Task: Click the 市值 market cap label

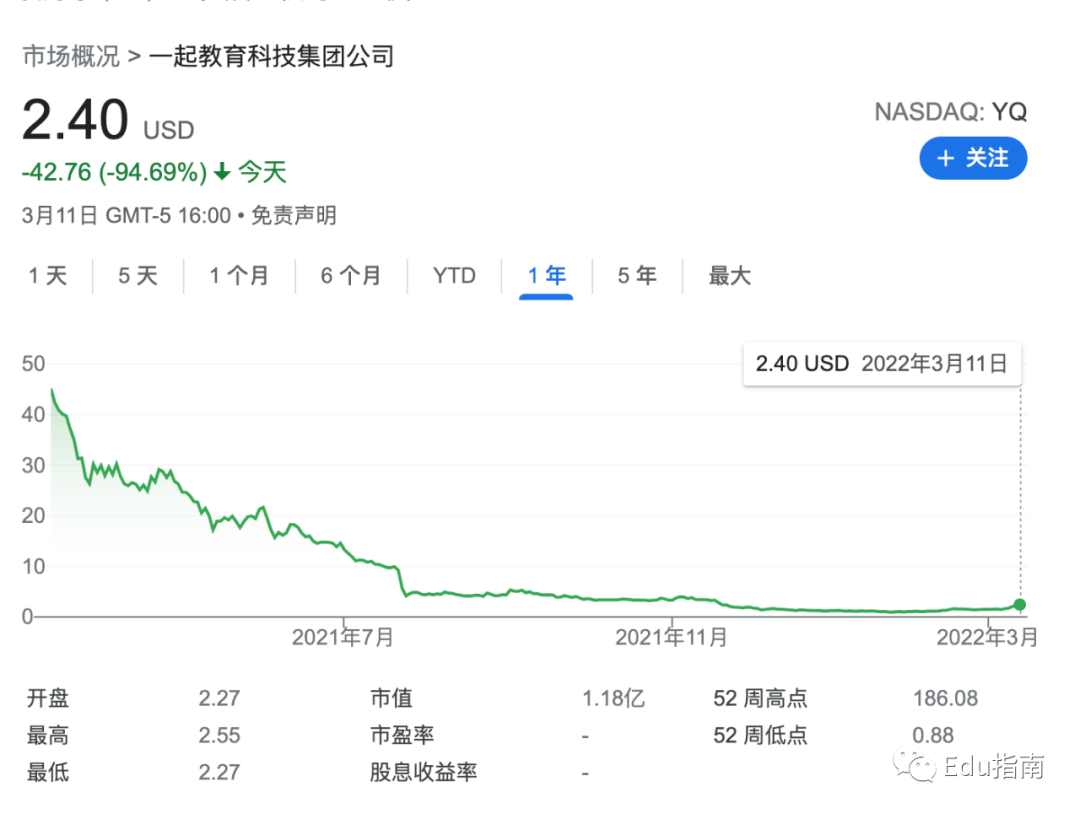Action: [391, 698]
